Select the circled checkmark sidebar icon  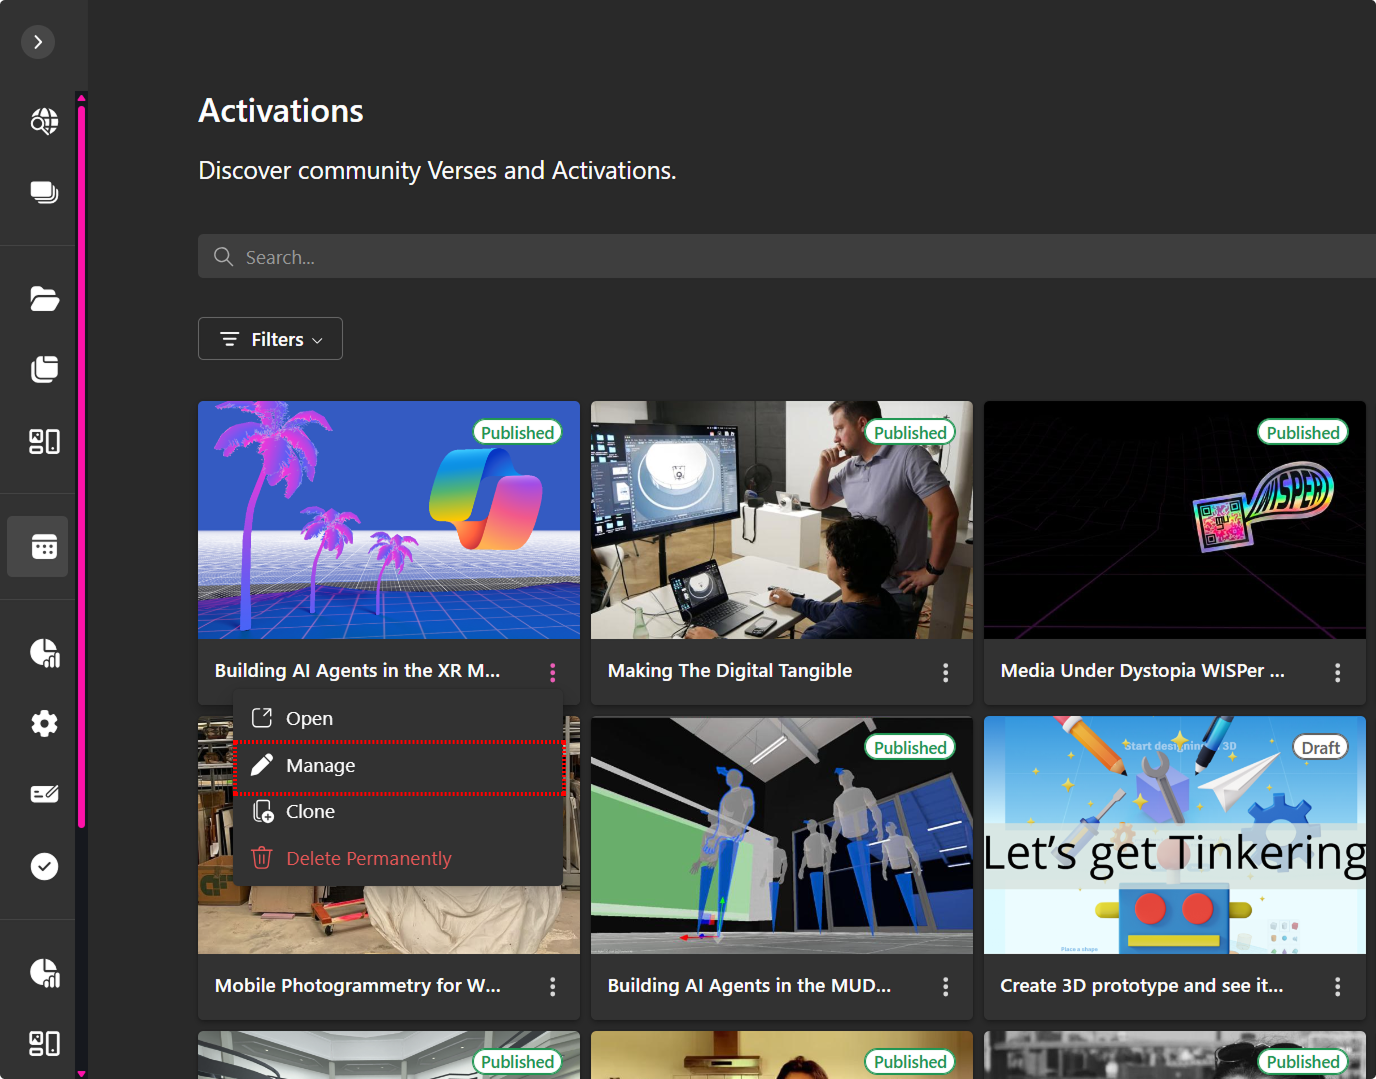44,866
